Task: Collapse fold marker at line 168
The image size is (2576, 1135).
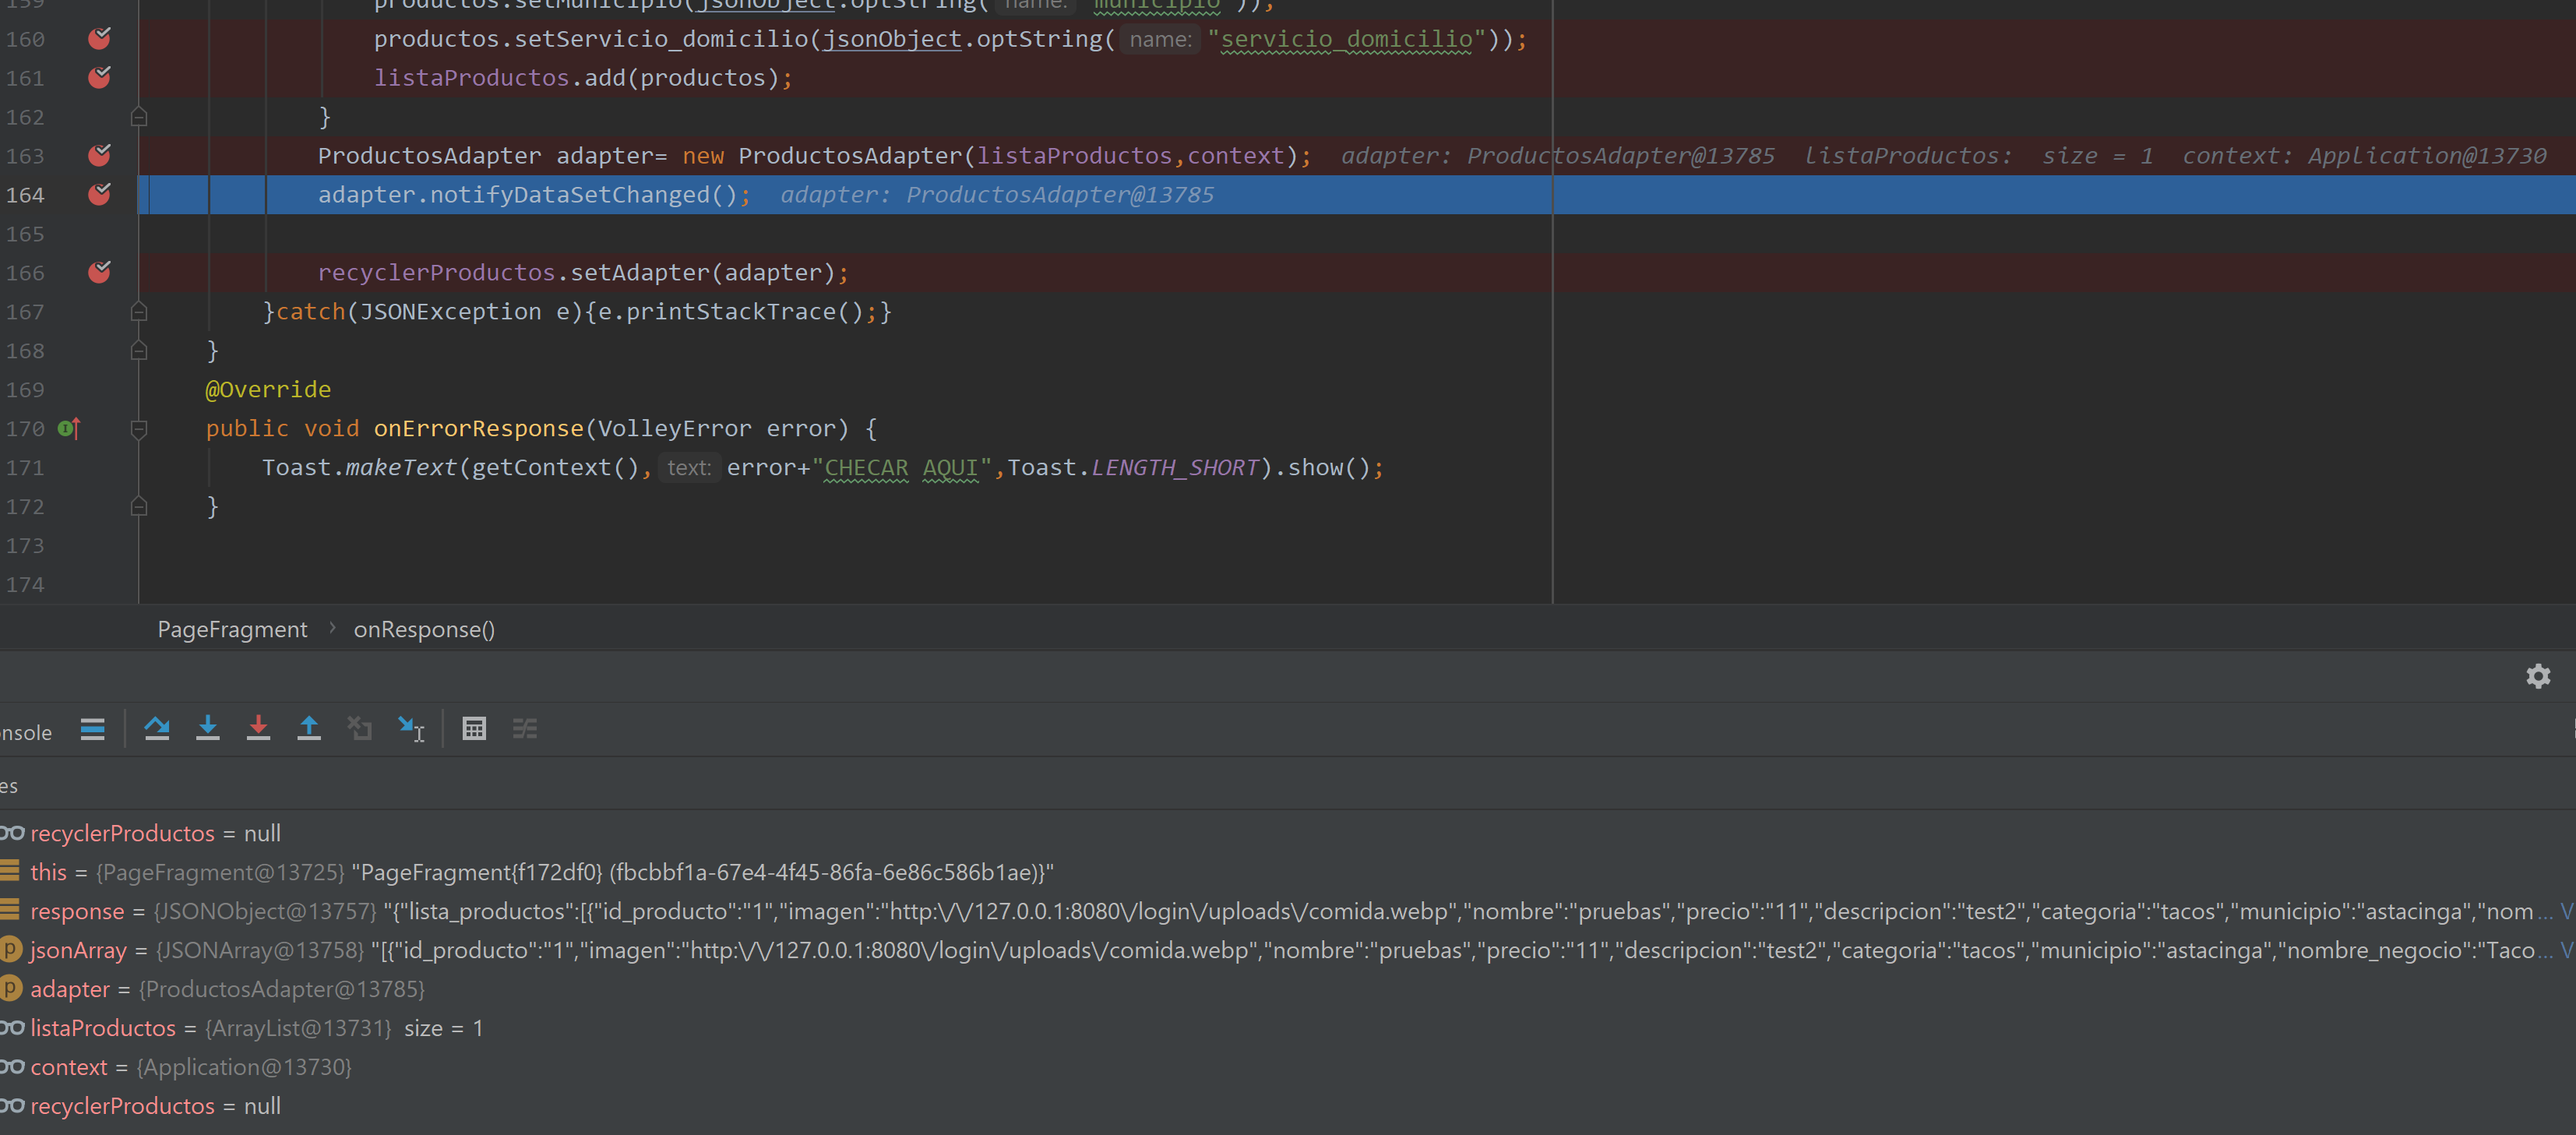Action: pyautogui.click(x=139, y=351)
